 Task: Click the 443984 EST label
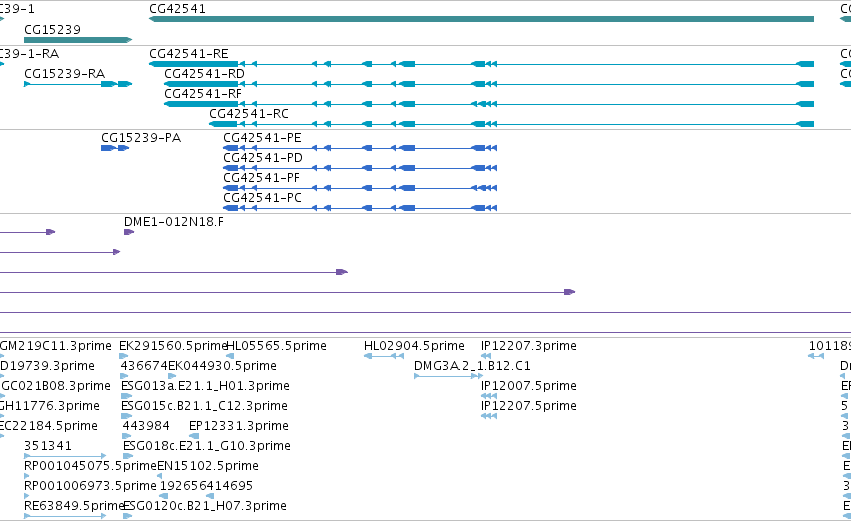point(146,427)
